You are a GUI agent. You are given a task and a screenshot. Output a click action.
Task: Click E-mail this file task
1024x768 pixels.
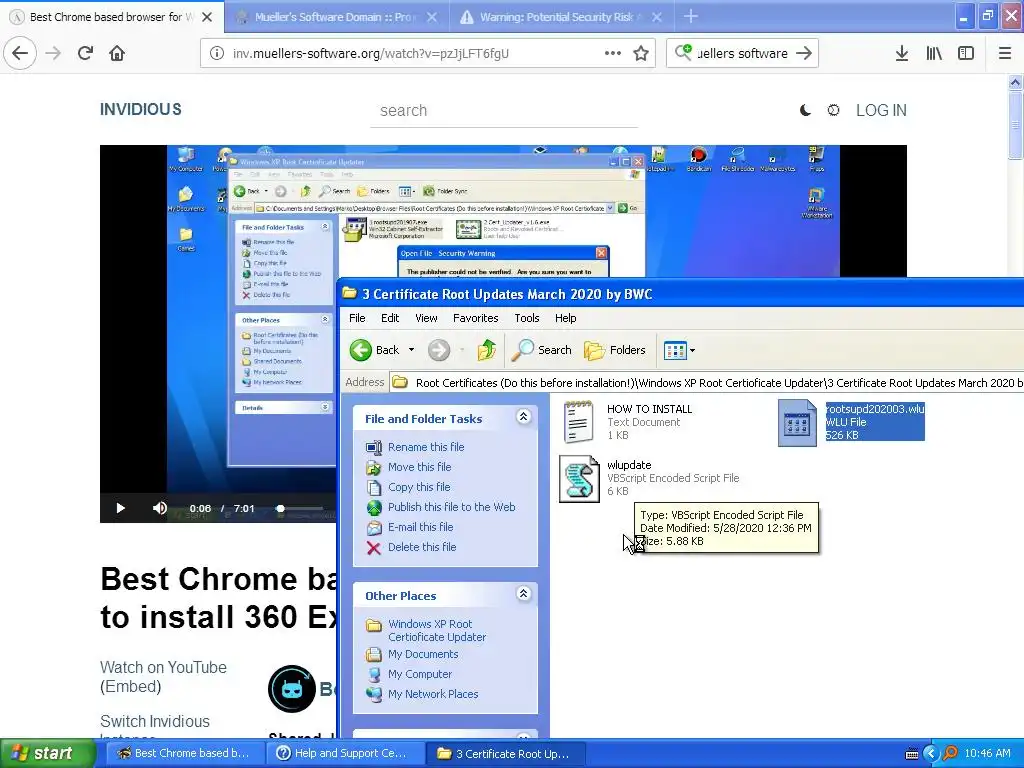click(x=421, y=527)
